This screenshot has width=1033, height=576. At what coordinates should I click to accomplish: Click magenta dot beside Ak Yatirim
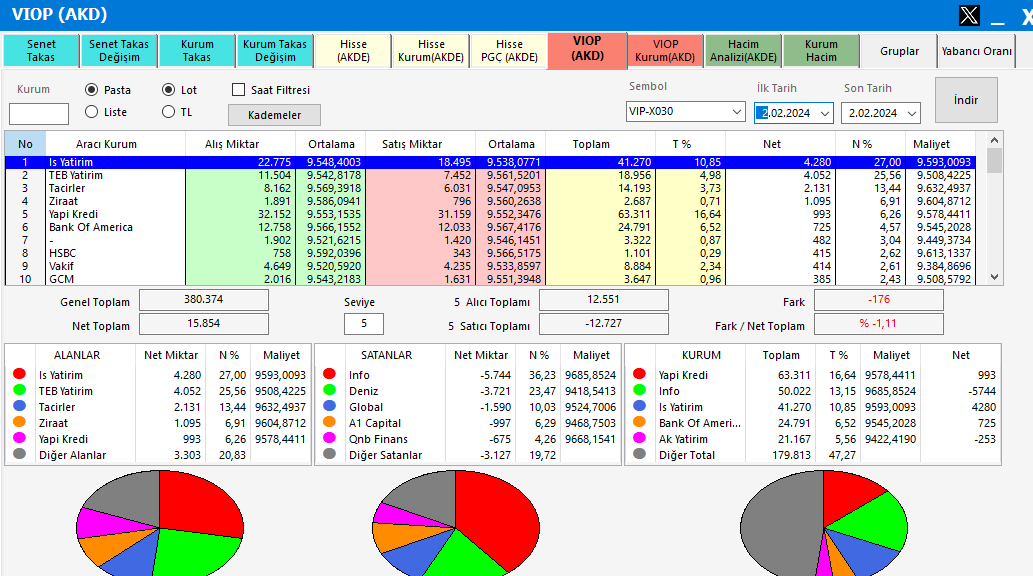pos(639,438)
